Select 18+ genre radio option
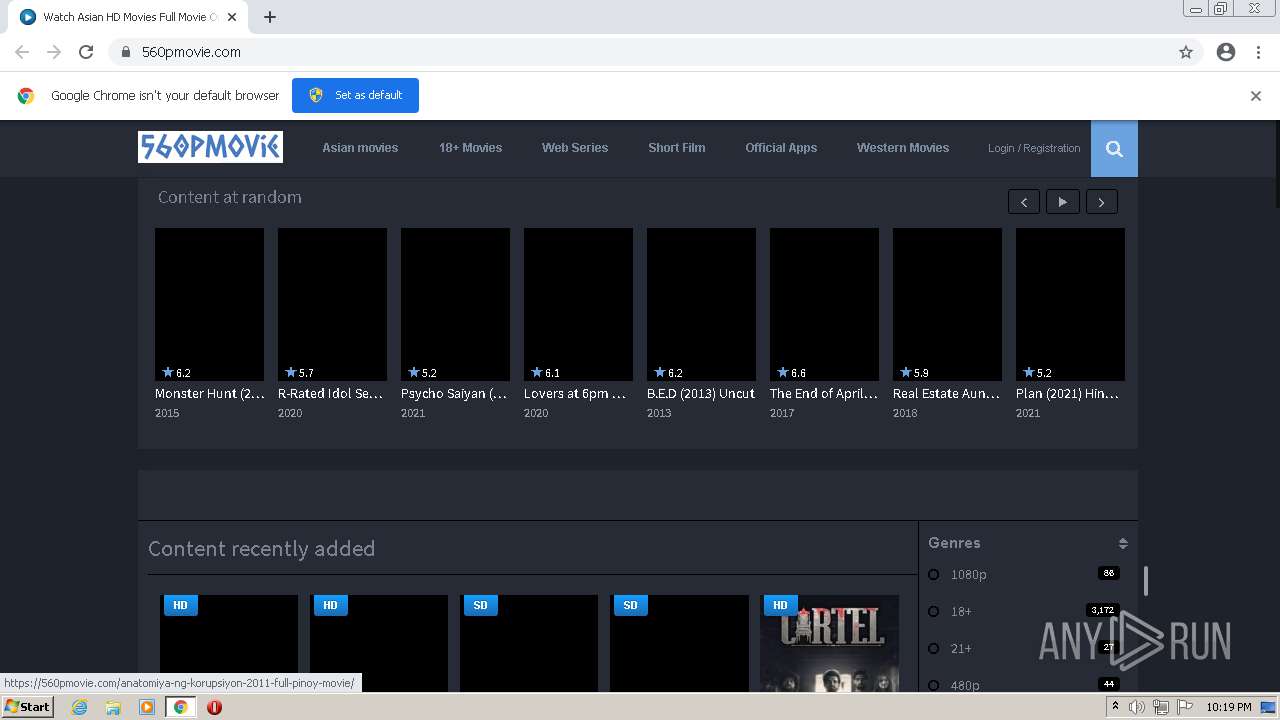The width and height of the screenshot is (1280, 720). tap(934, 612)
